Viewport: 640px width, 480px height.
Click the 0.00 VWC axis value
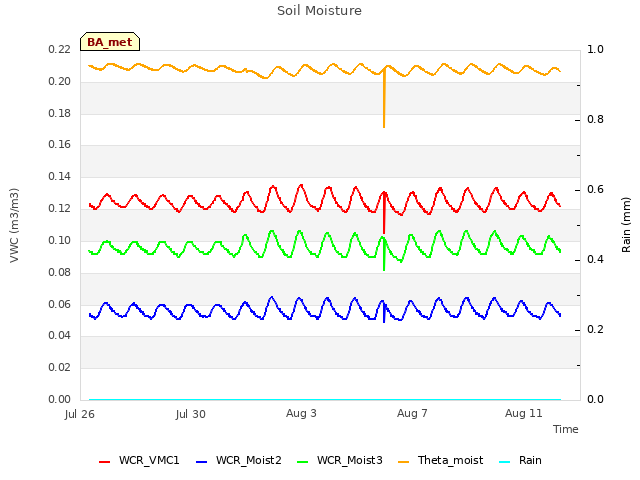pos(60,399)
